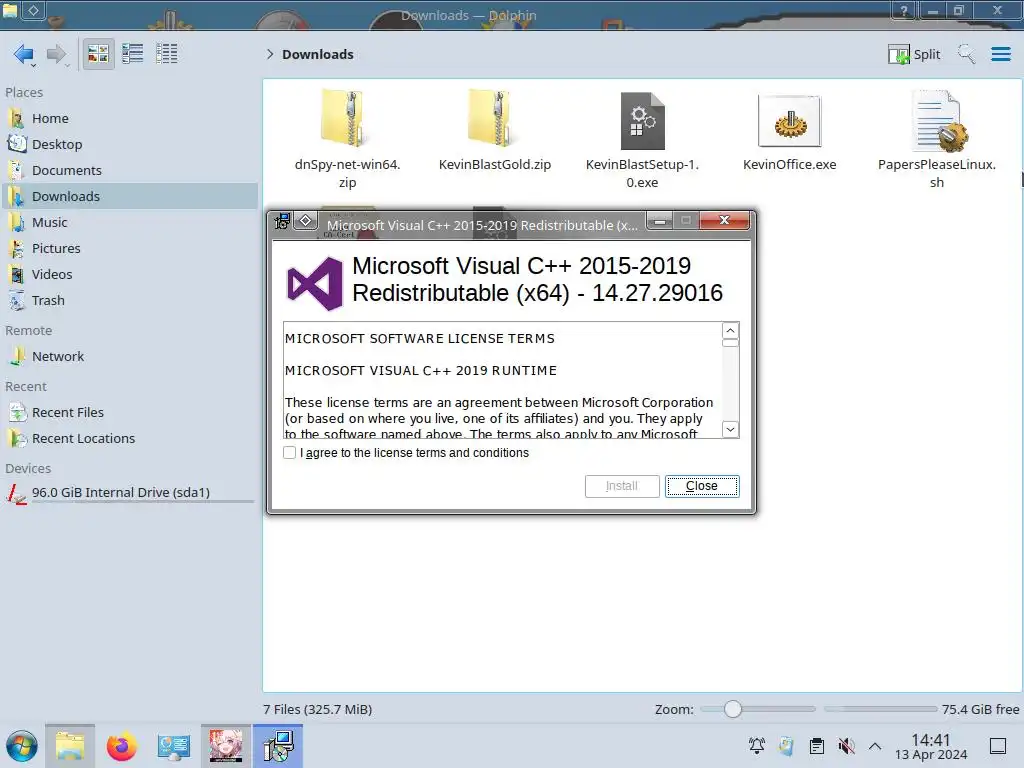
Task: Adjust the Zoom slider handle
Action: pos(733,709)
